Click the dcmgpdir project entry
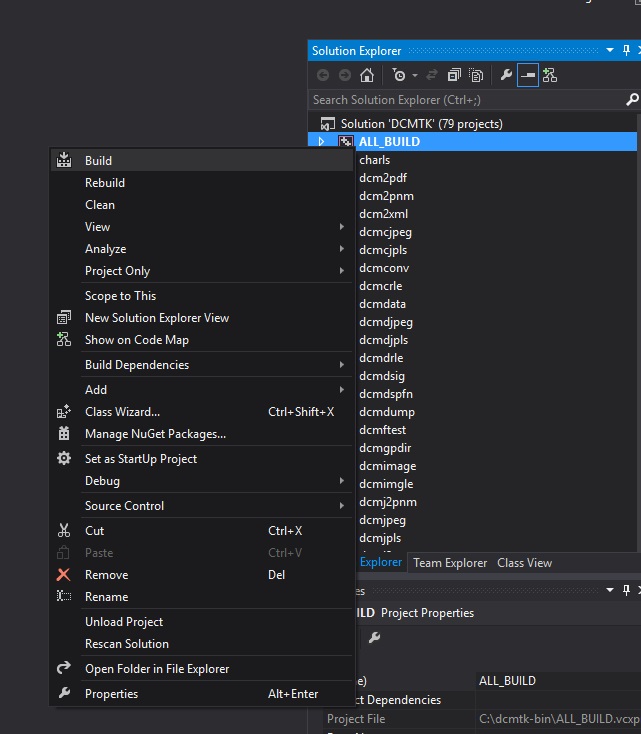 click(x=385, y=448)
